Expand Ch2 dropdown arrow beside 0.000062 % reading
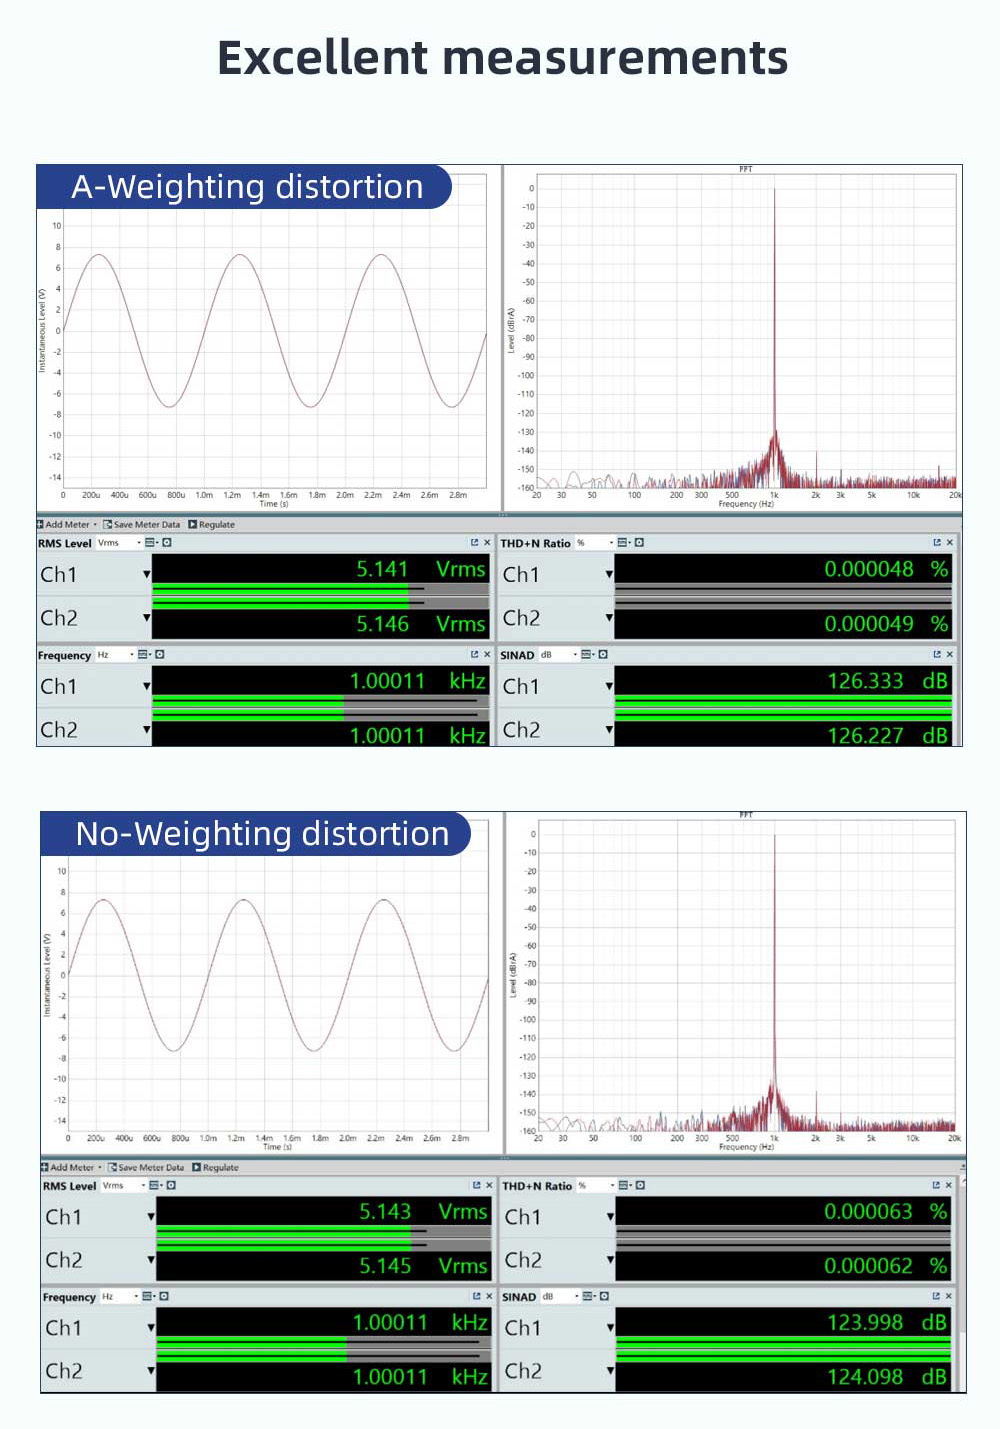The height and width of the screenshot is (1429, 1000). [x=610, y=1260]
